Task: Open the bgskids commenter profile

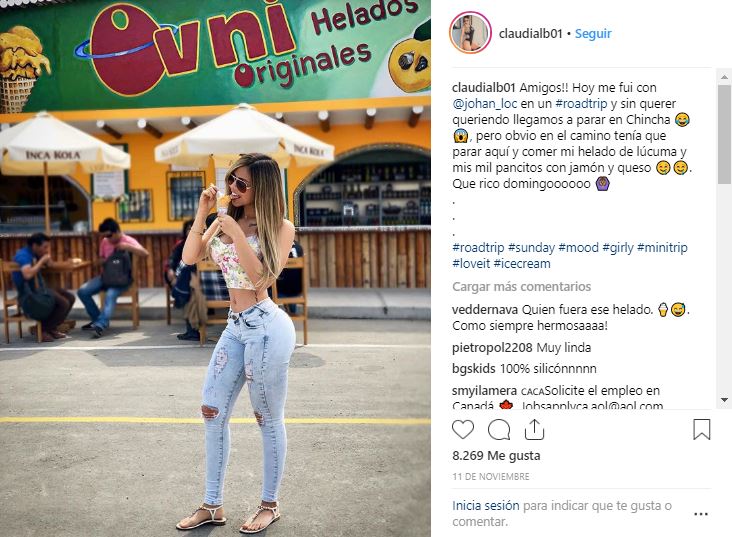Action: tap(473, 368)
